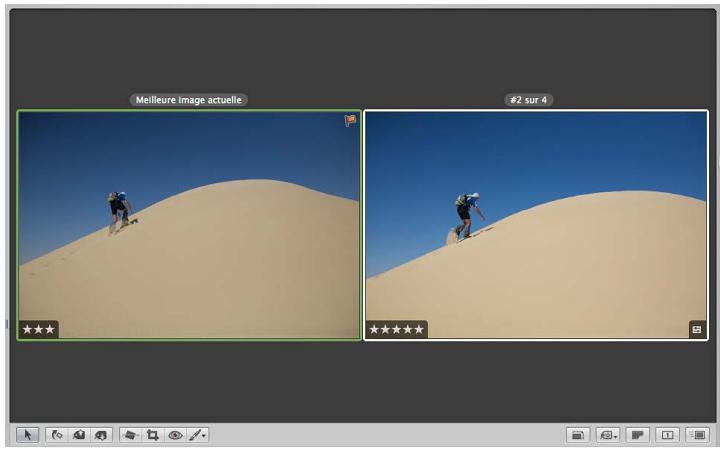This screenshot has height=451, width=720.
Task: Click the badge icon on the right photo
Action: pos(697,329)
